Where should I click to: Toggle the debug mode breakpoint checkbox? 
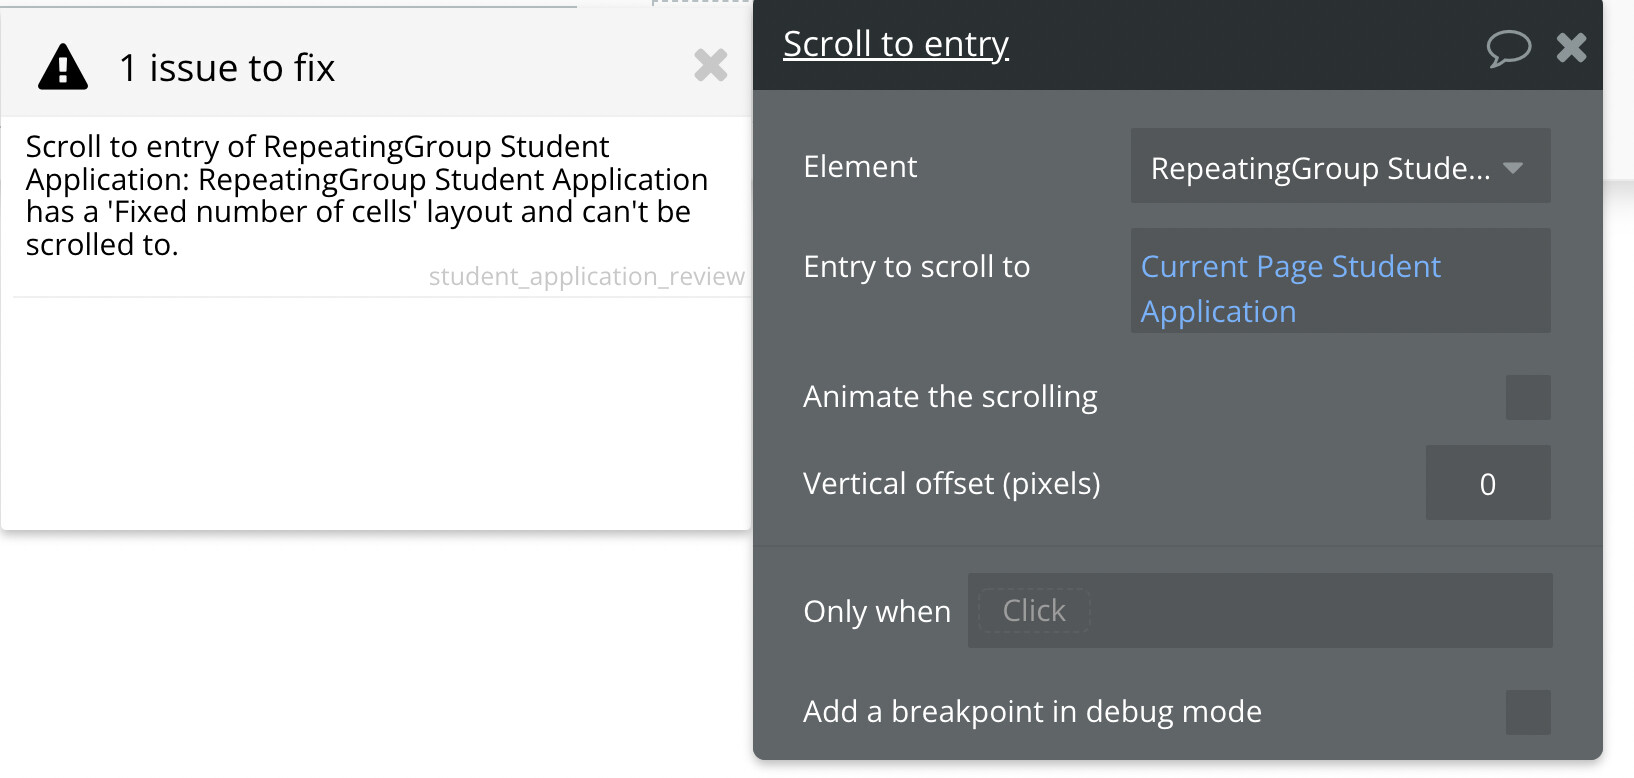click(1527, 712)
